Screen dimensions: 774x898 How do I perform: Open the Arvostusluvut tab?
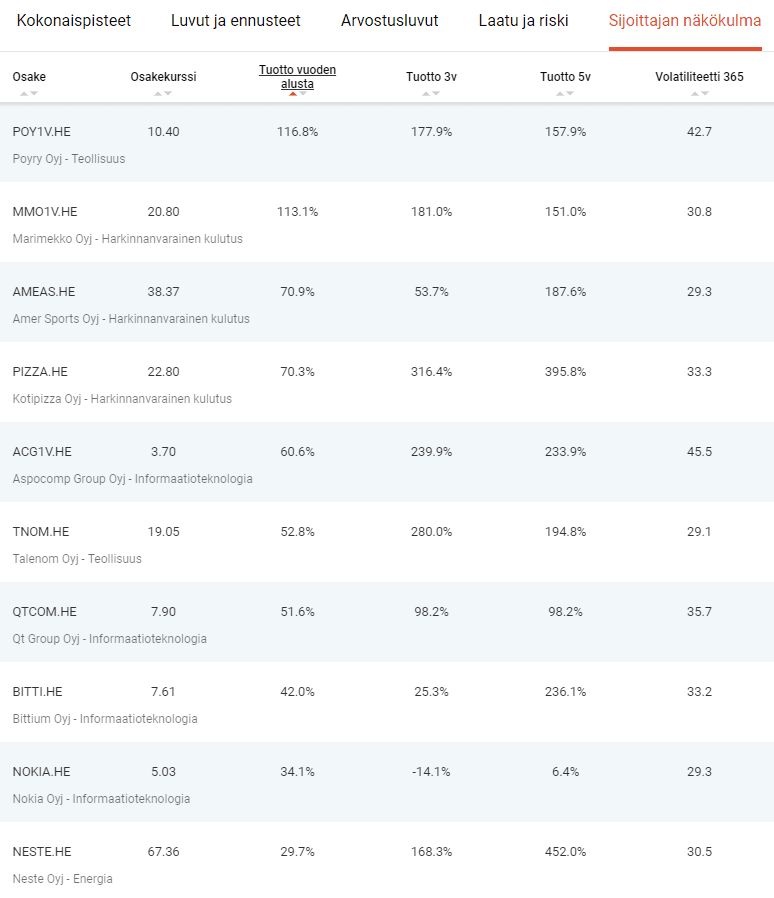pos(390,21)
